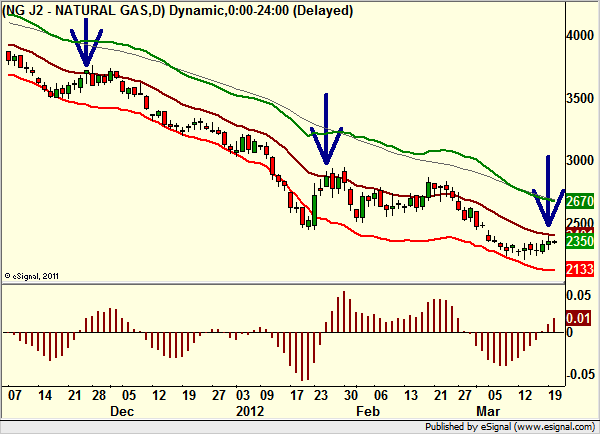Click the green 2350 price tag
600x434 pixels.
pos(580,241)
